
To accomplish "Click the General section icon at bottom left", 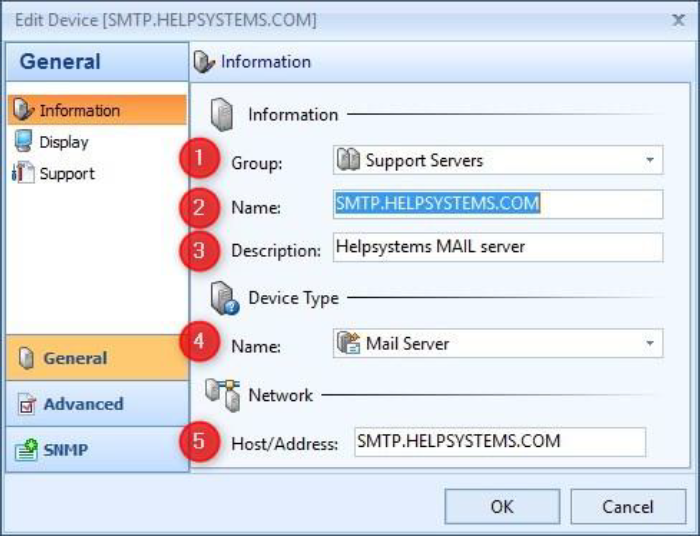I will (x=27, y=358).
